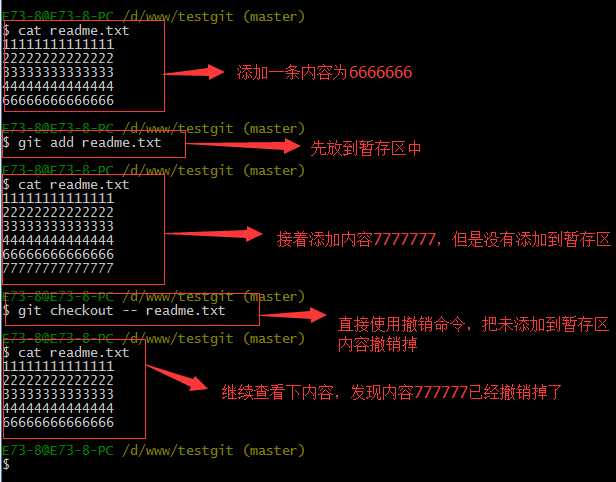Click annotation text '添加一条内容为6666666'

(324, 73)
